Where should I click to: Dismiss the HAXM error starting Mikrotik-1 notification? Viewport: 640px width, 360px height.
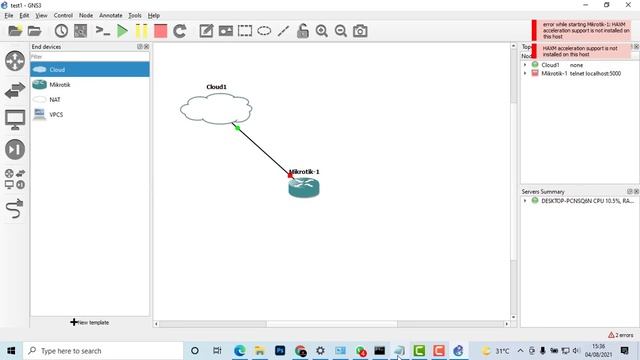(x=581, y=30)
